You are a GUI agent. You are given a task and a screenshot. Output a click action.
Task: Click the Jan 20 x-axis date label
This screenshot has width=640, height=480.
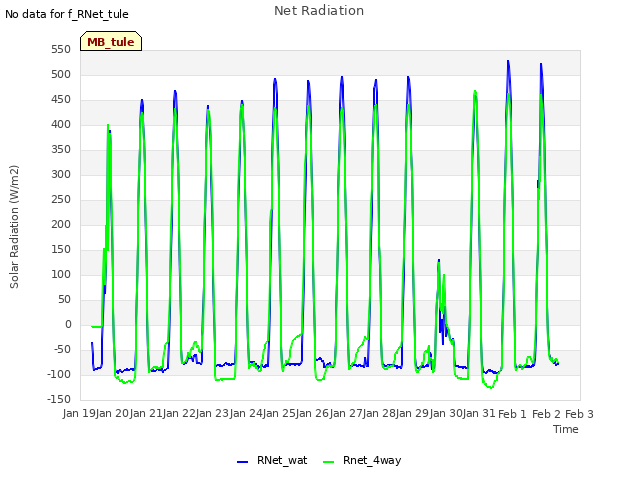[x=113, y=414]
